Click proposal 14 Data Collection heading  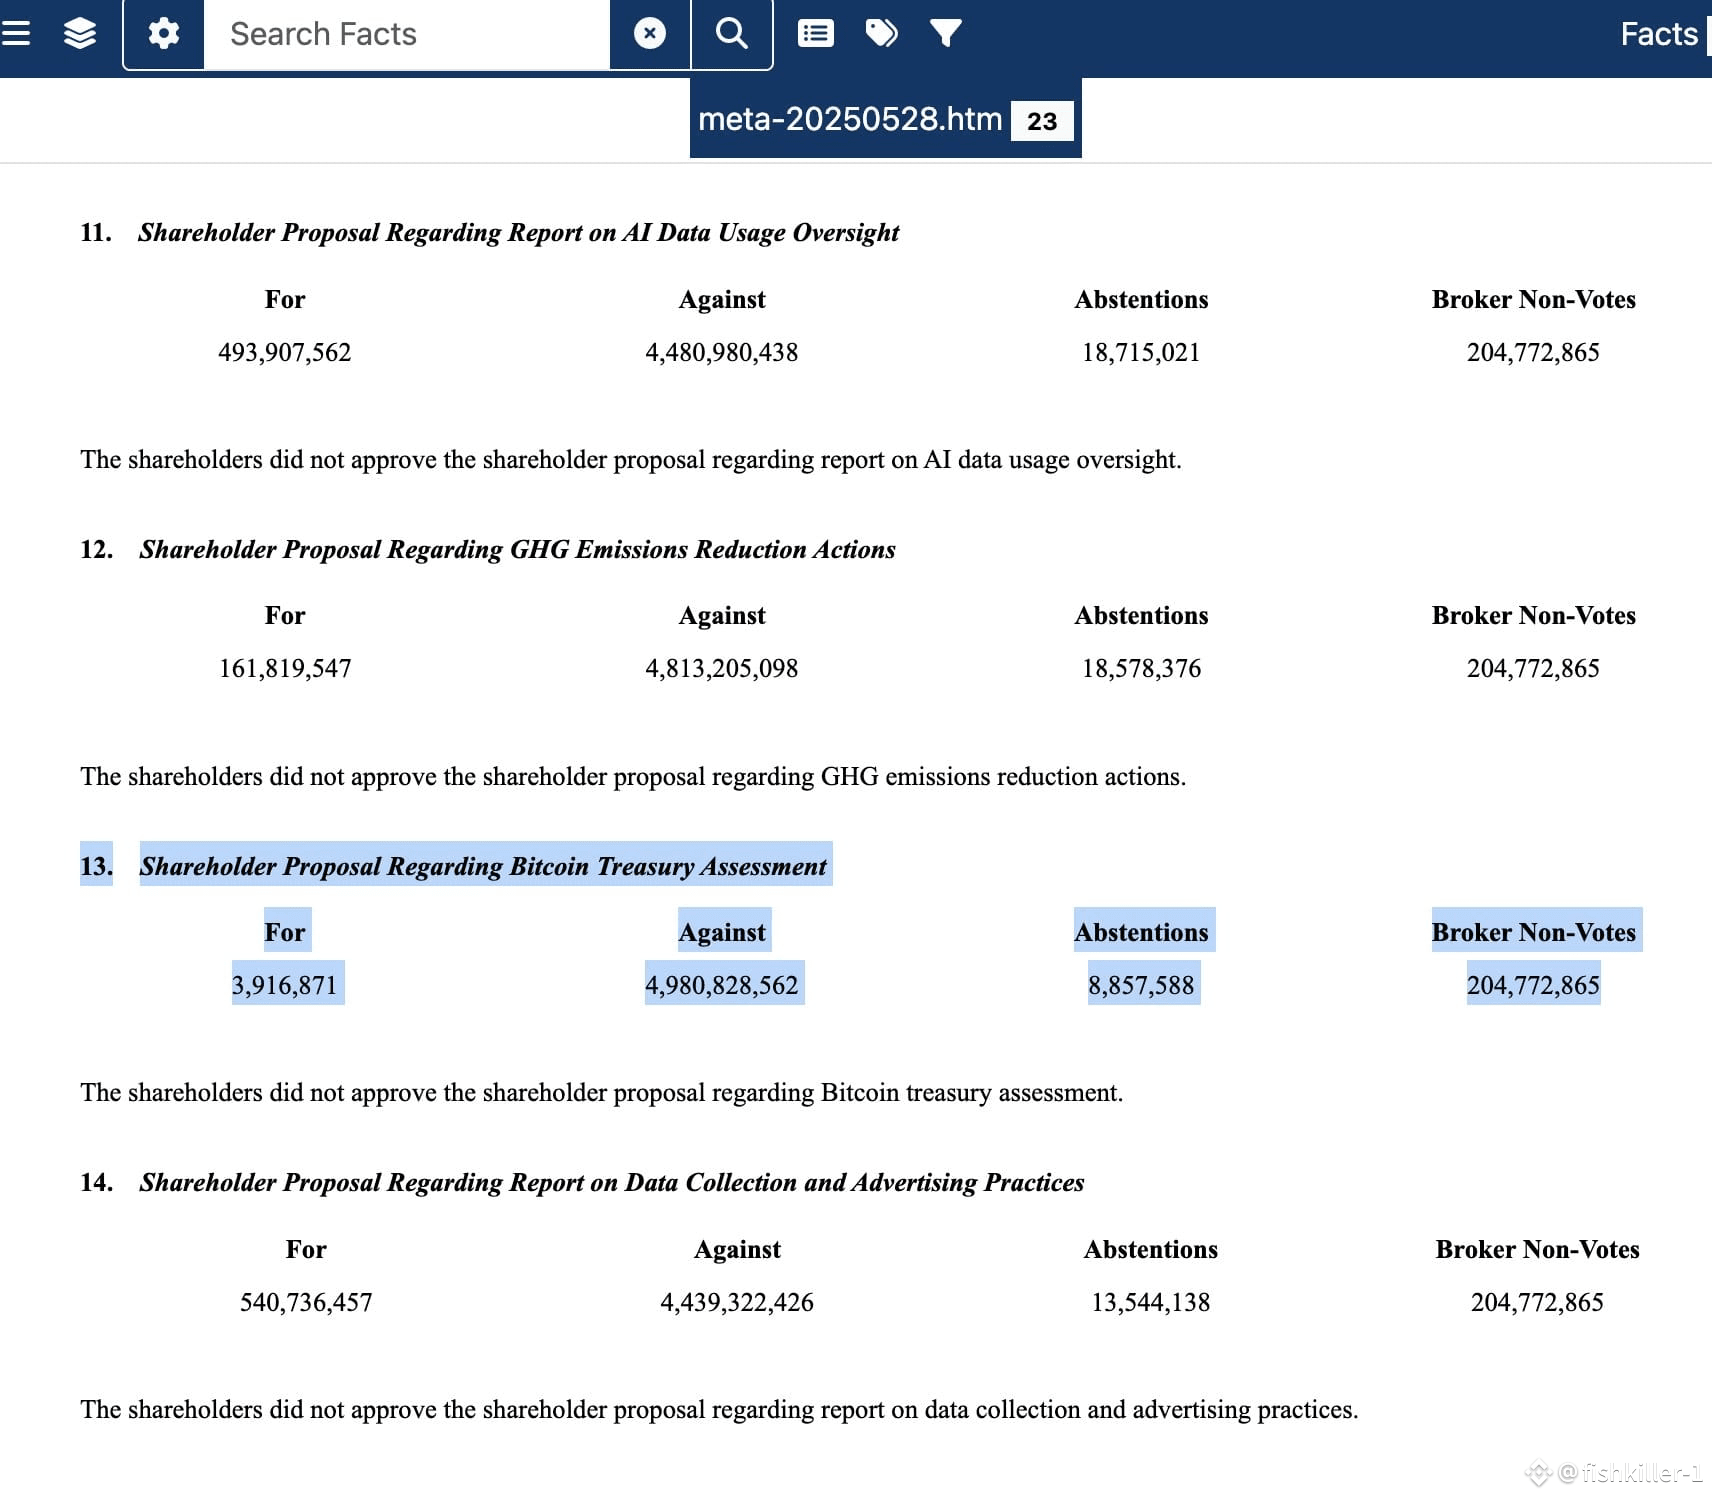pos(612,1182)
